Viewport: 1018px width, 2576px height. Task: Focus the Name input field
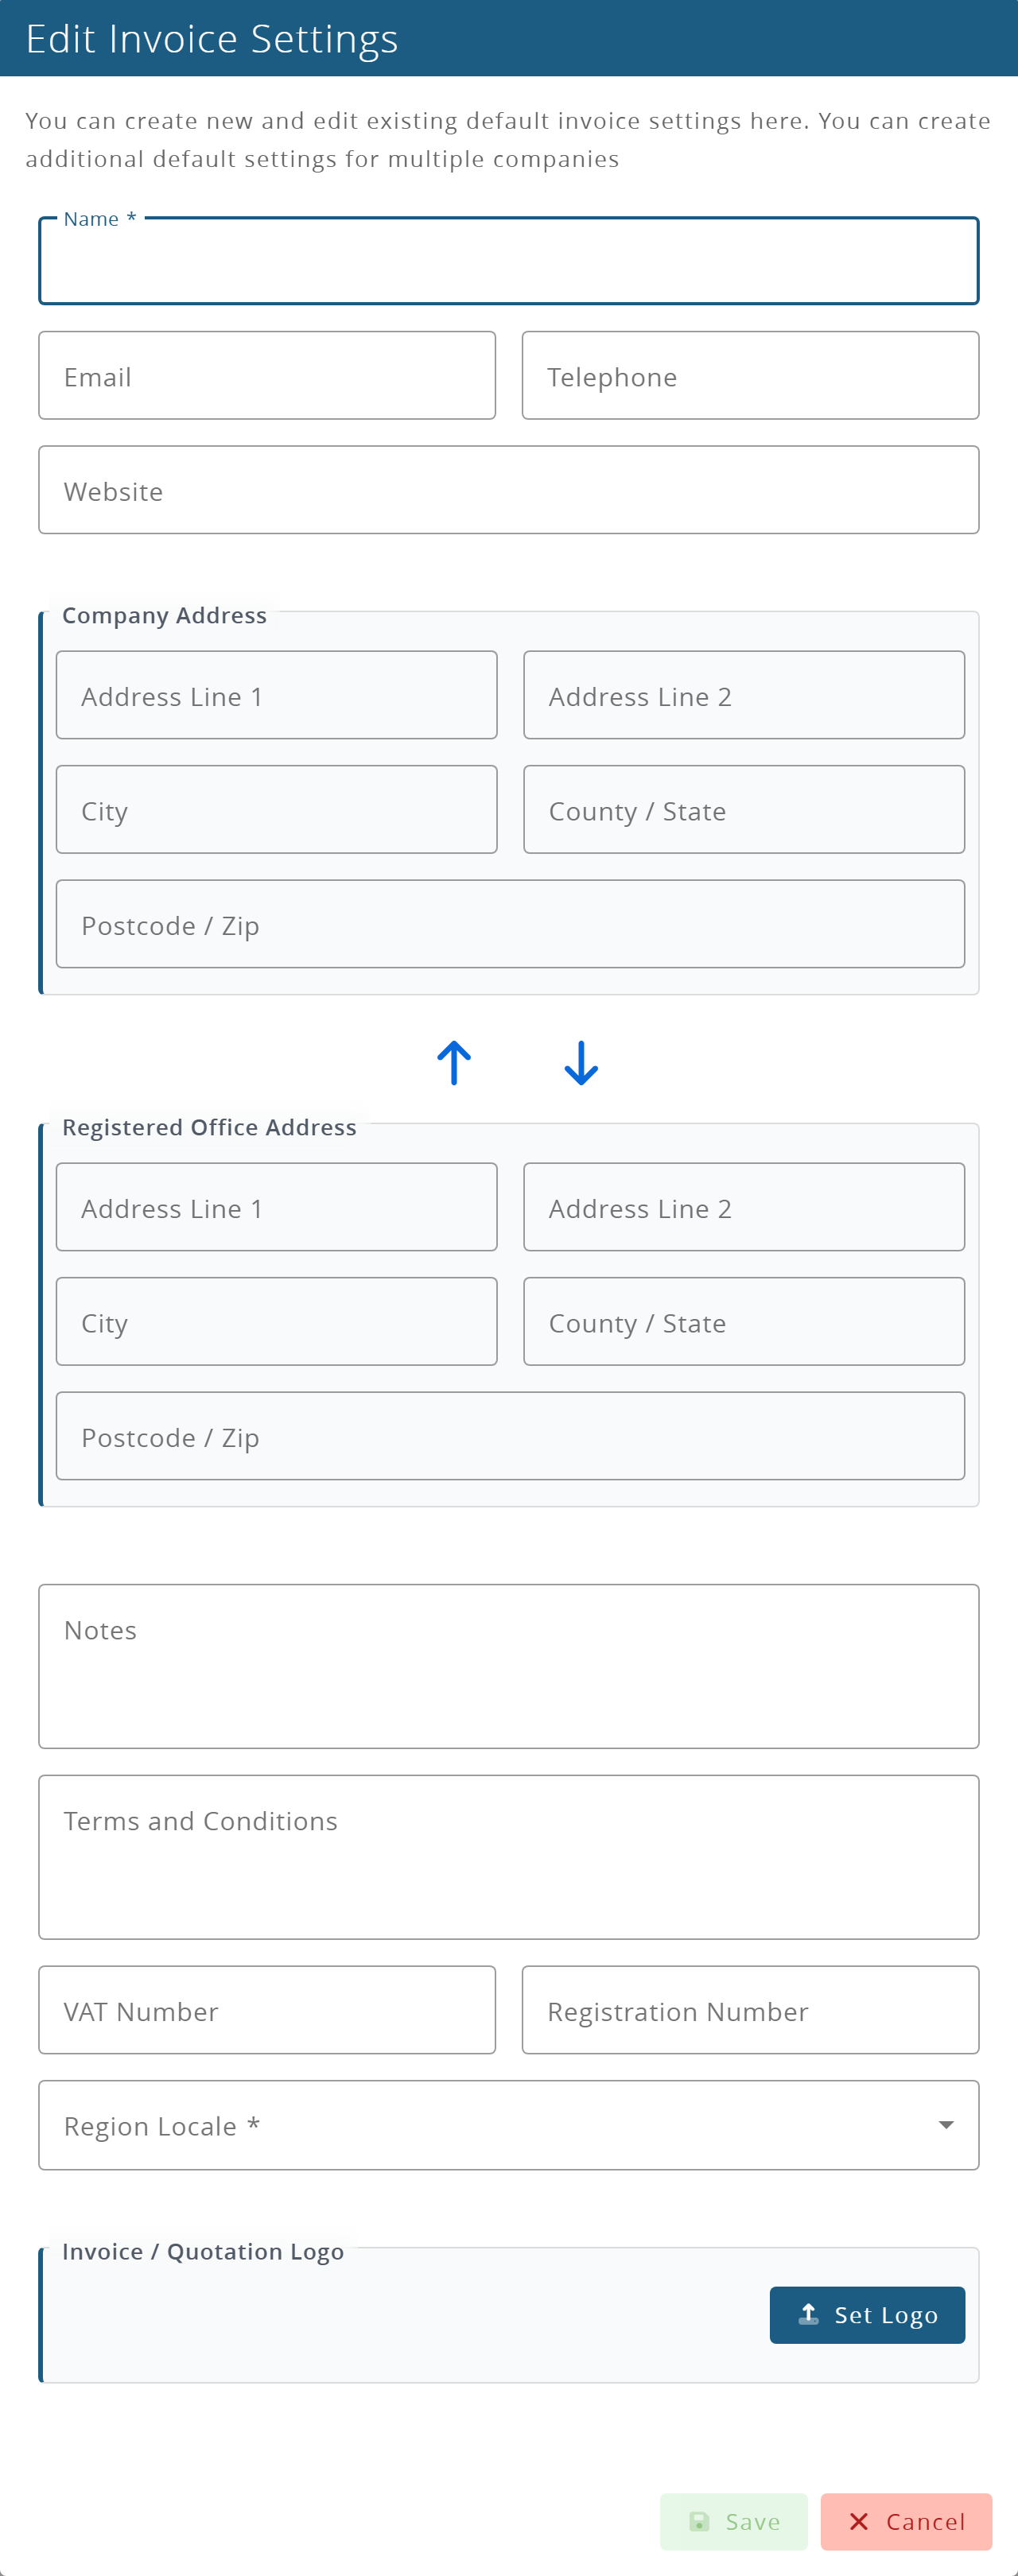click(x=509, y=261)
